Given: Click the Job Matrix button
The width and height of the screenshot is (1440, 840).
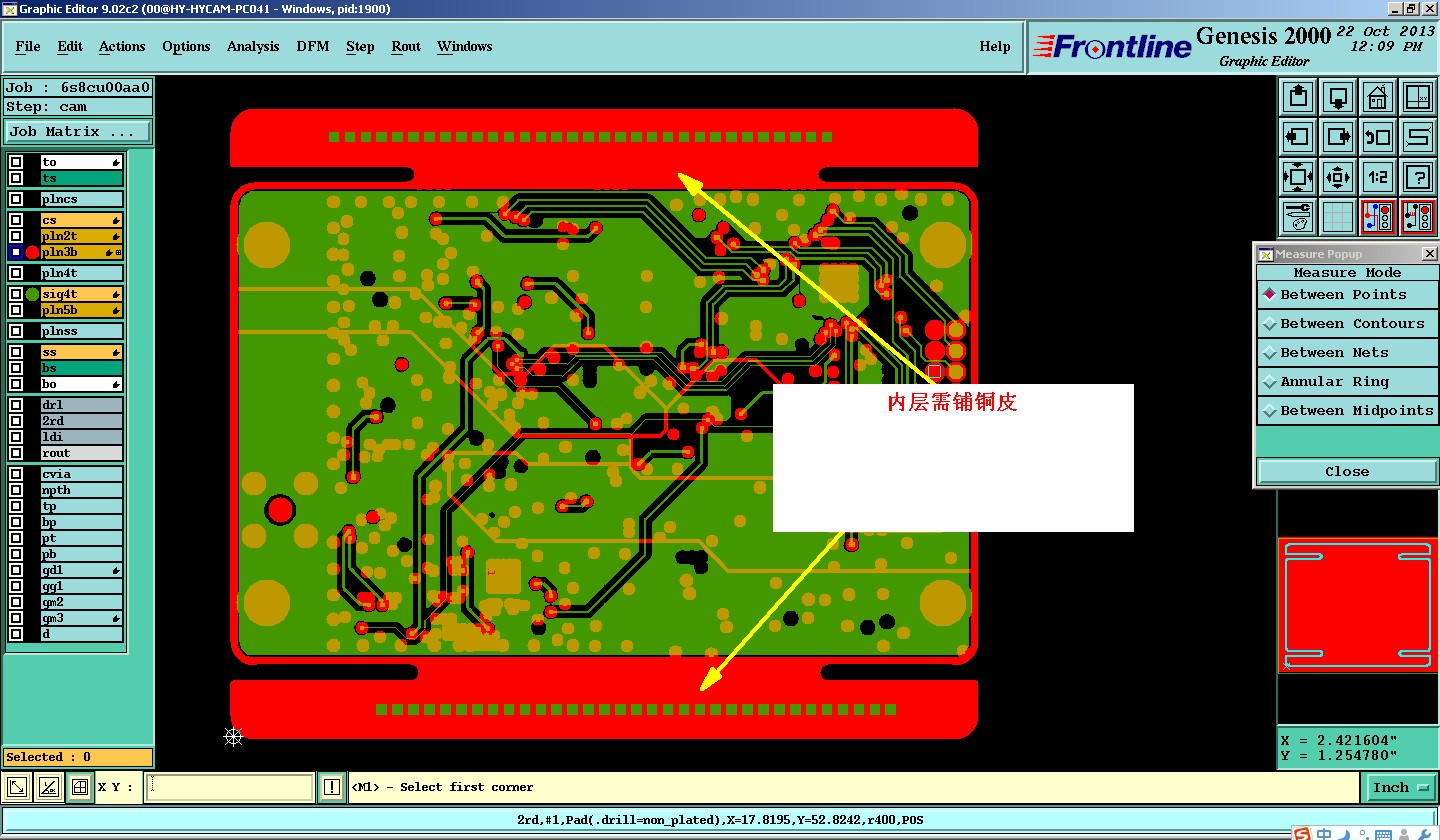Looking at the screenshot, I should click(78, 132).
